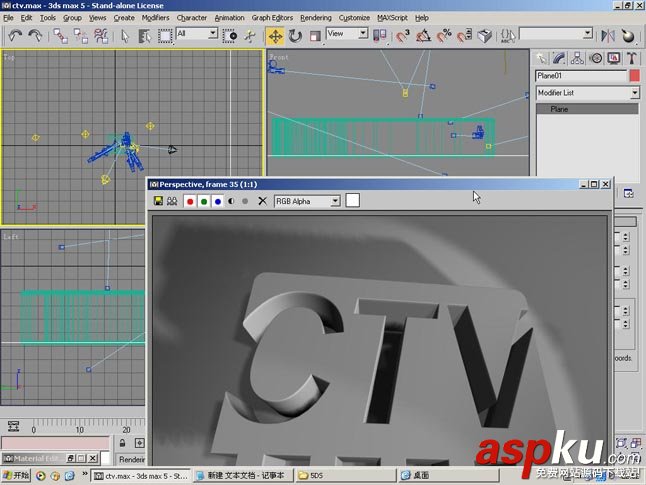Click the Material Editor sphere icon
The image size is (646, 485).
coord(628,36)
